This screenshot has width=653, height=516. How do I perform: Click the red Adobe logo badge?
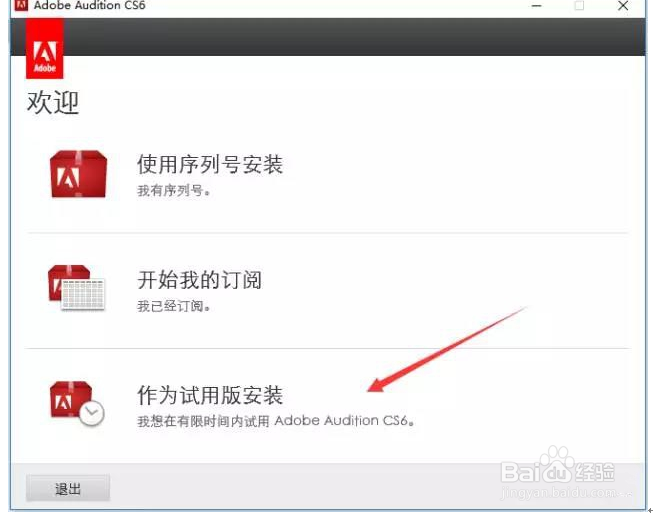click(45, 49)
